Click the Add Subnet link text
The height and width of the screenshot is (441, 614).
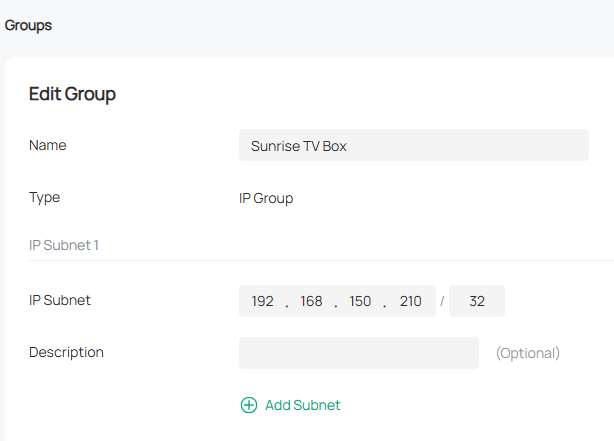(302, 405)
